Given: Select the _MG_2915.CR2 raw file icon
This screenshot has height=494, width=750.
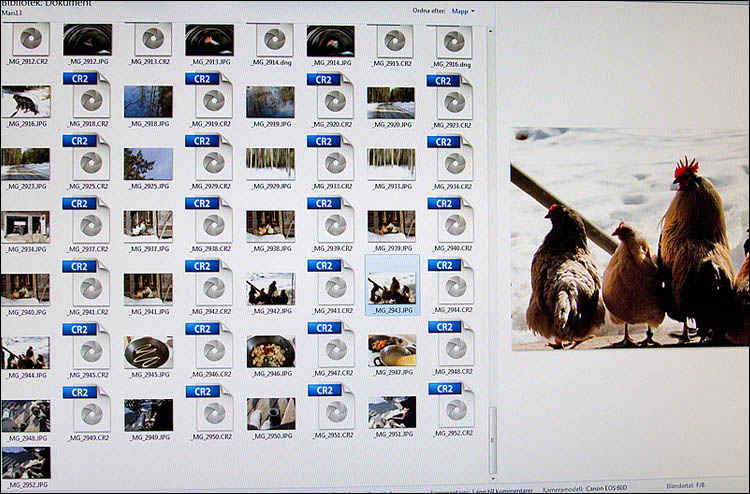Looking at the screenshot, I should 395,41.
